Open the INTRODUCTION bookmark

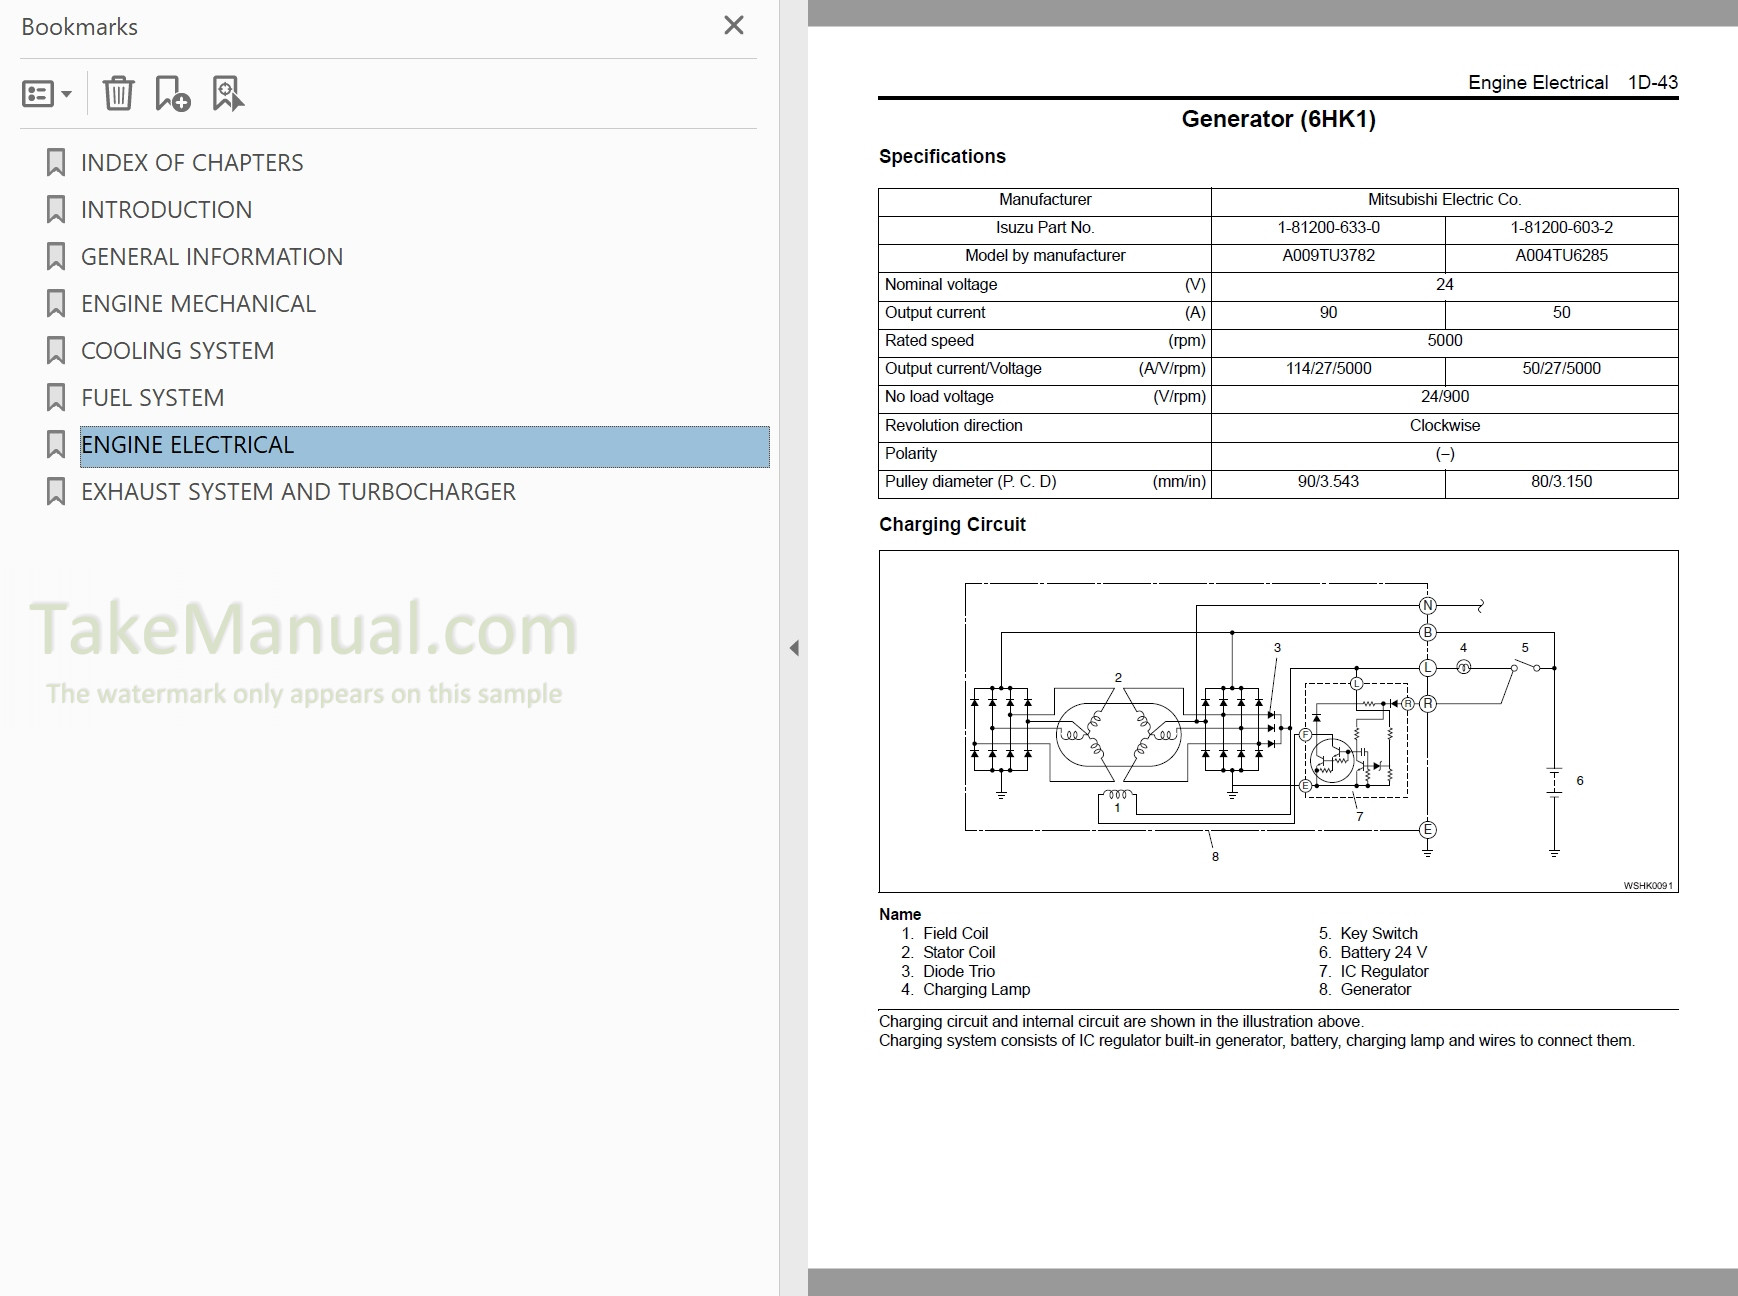(166, 209)
